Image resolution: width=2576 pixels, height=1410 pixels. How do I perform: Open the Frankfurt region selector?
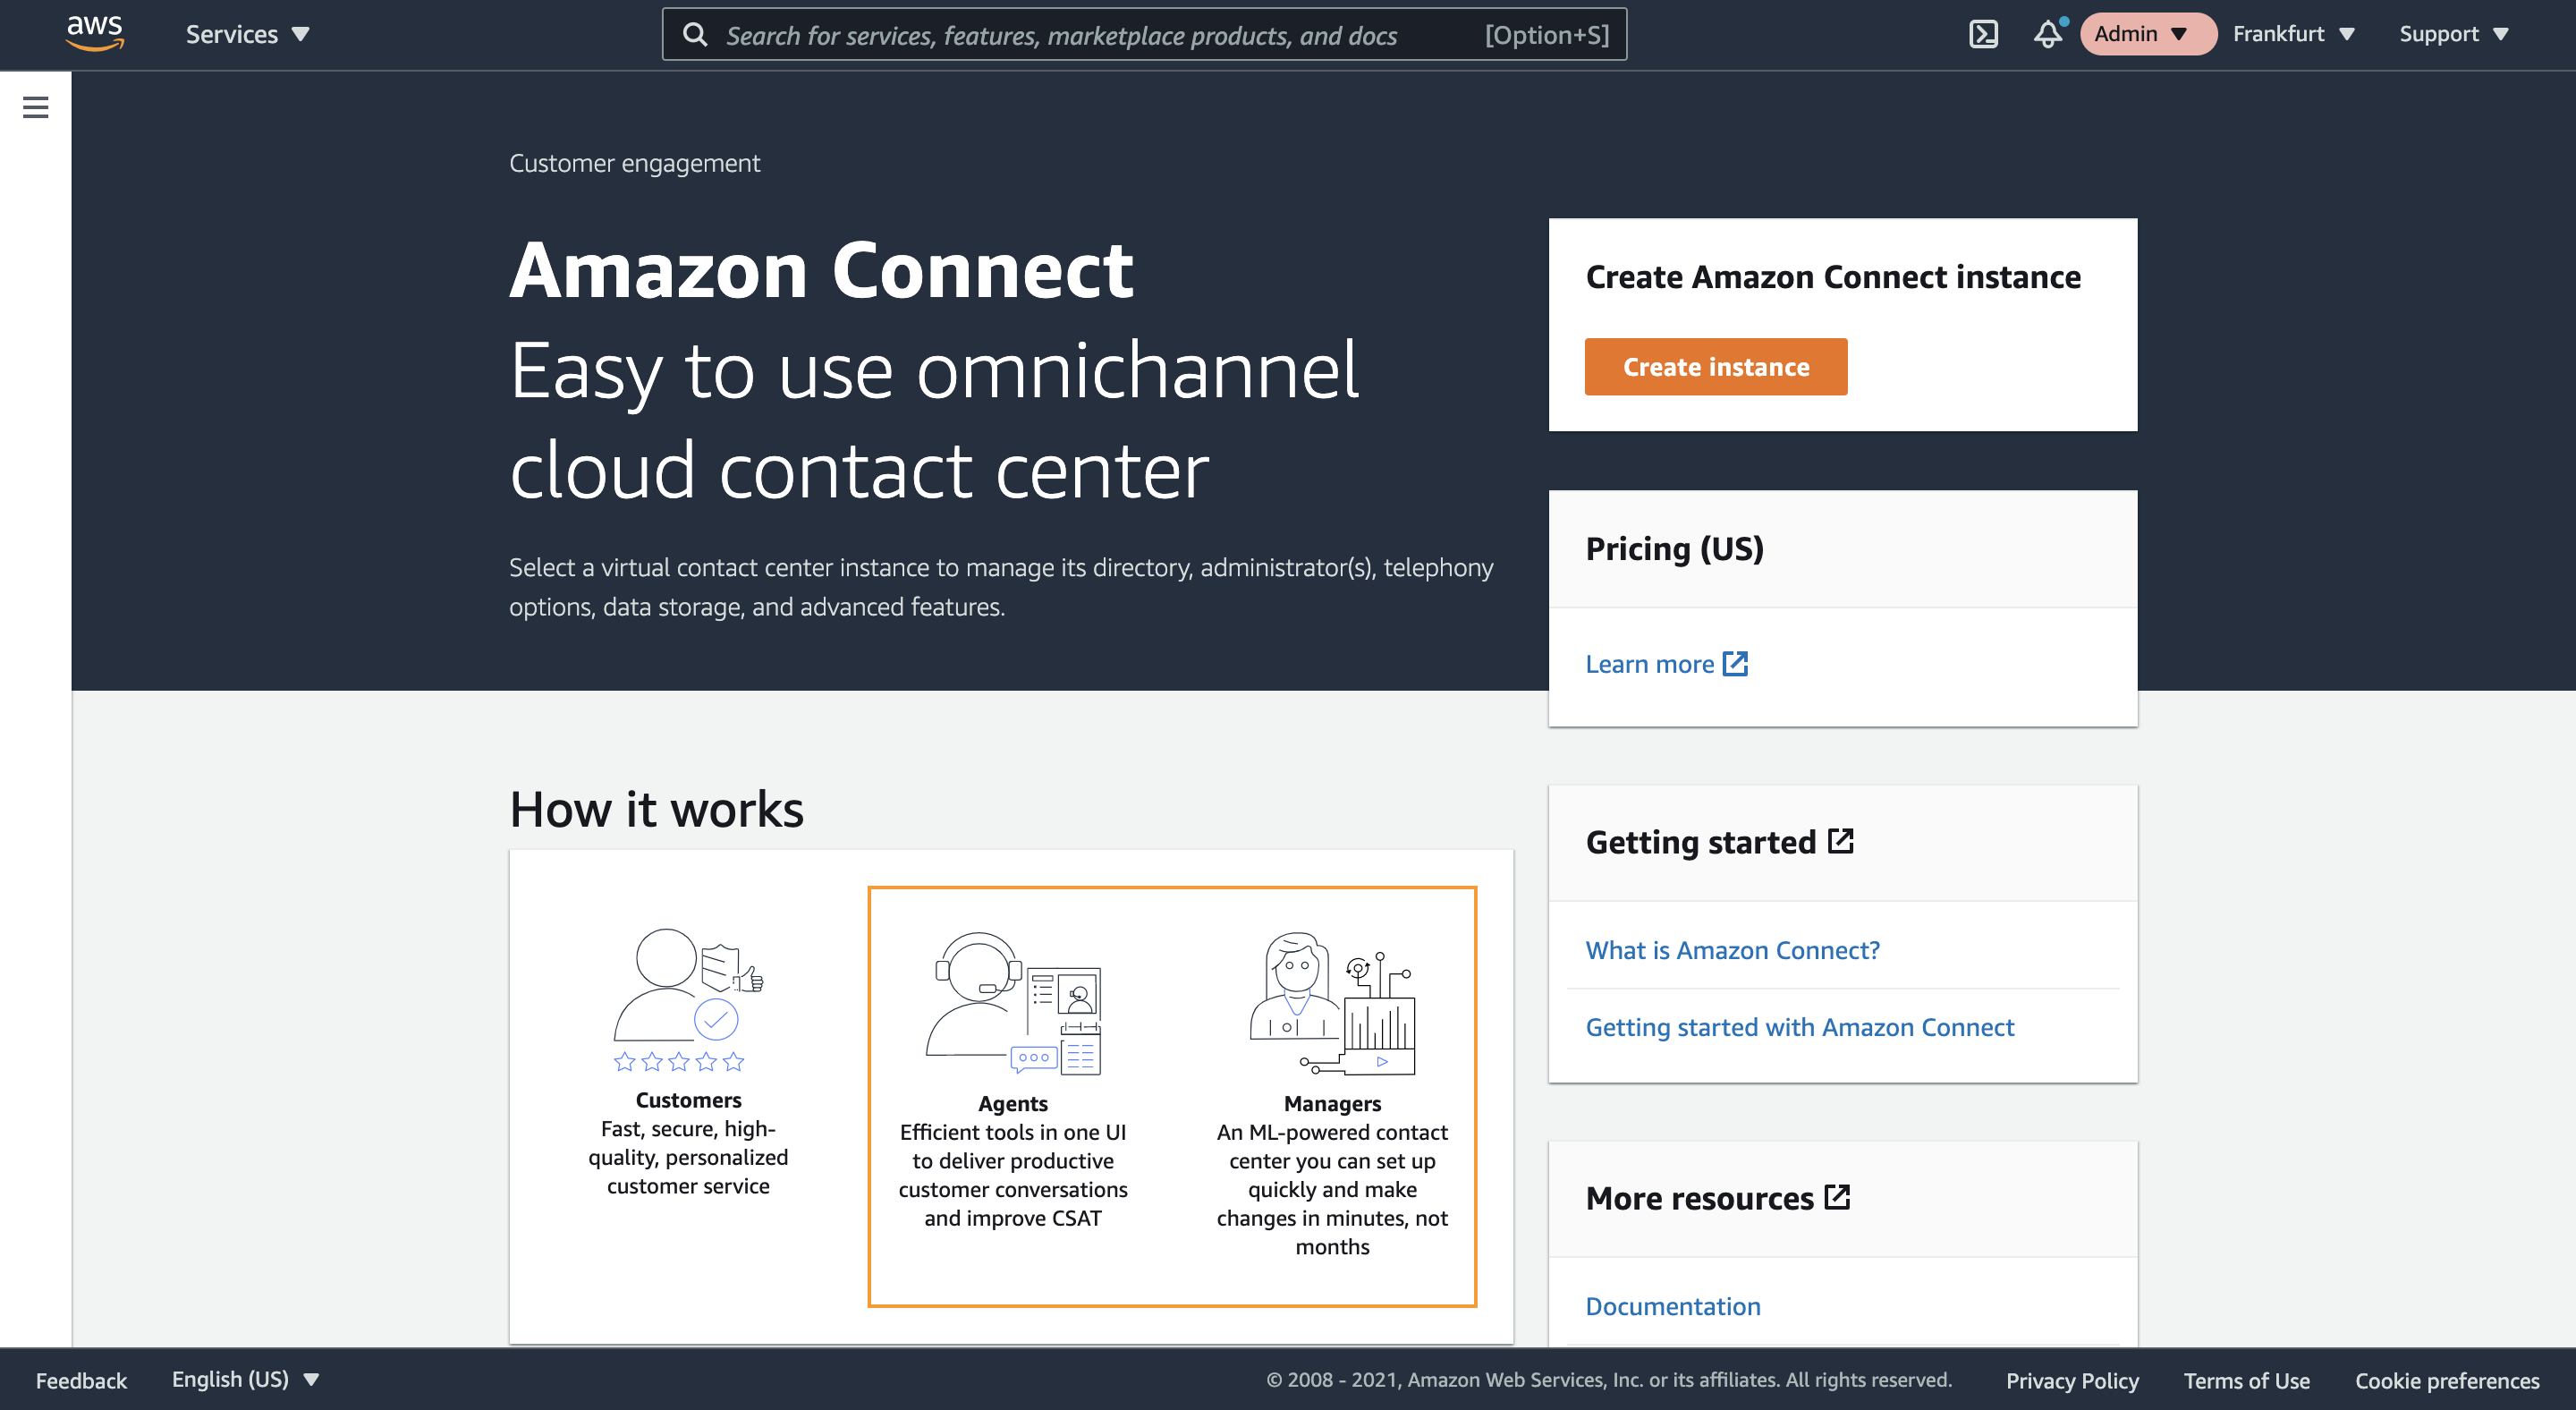2294,34
